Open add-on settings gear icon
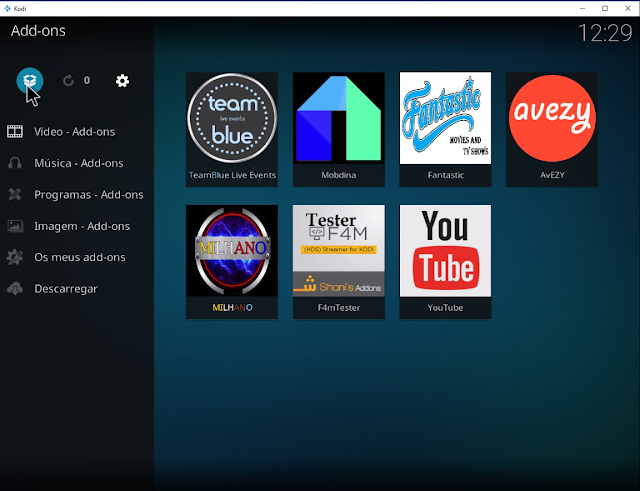This screenshot has height=491, width=640. 122,81
